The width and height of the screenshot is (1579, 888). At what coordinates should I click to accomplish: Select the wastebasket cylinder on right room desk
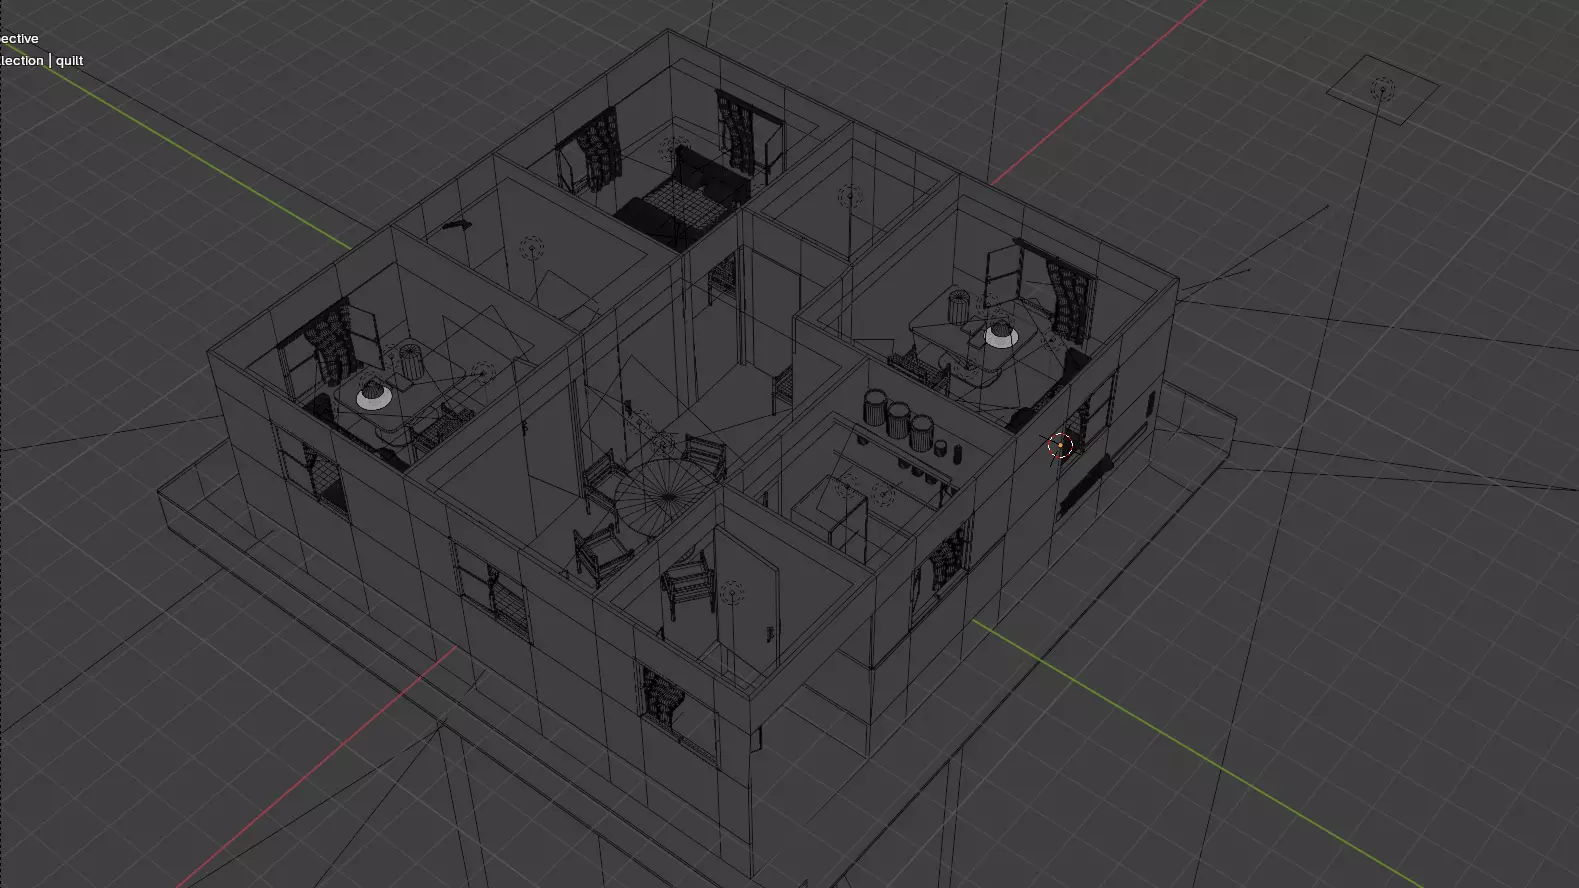tap(958, 305)
